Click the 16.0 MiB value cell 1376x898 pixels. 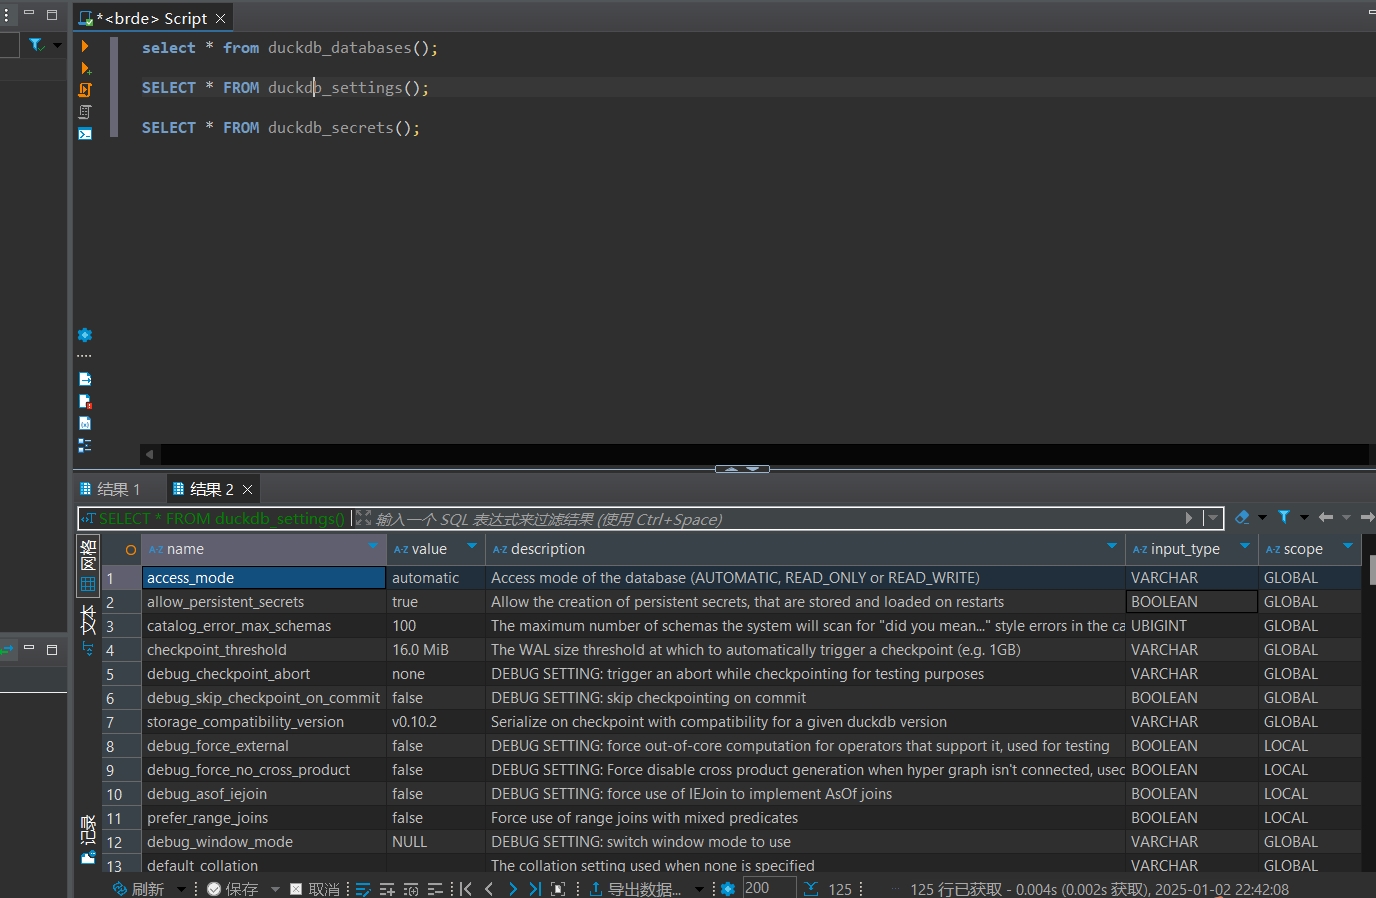(x=436, y=650)
